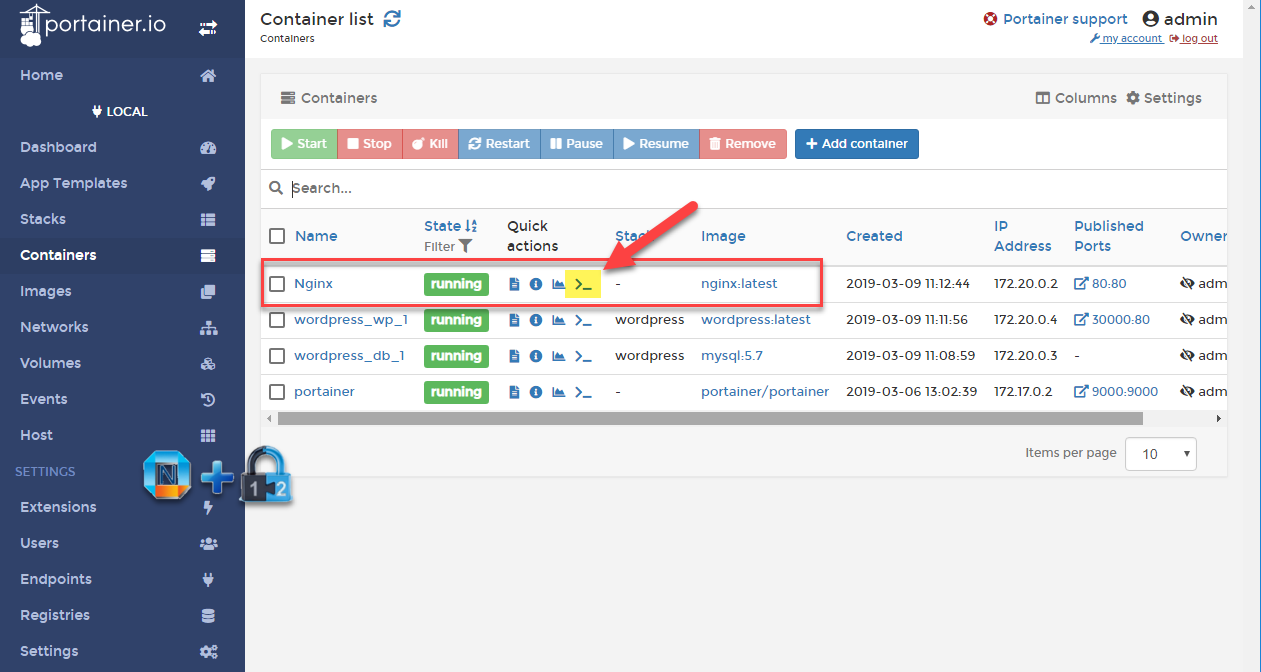1261x672 pixels.
Task: Open the nginx:latest image link
Action: [x=739, y=284]
